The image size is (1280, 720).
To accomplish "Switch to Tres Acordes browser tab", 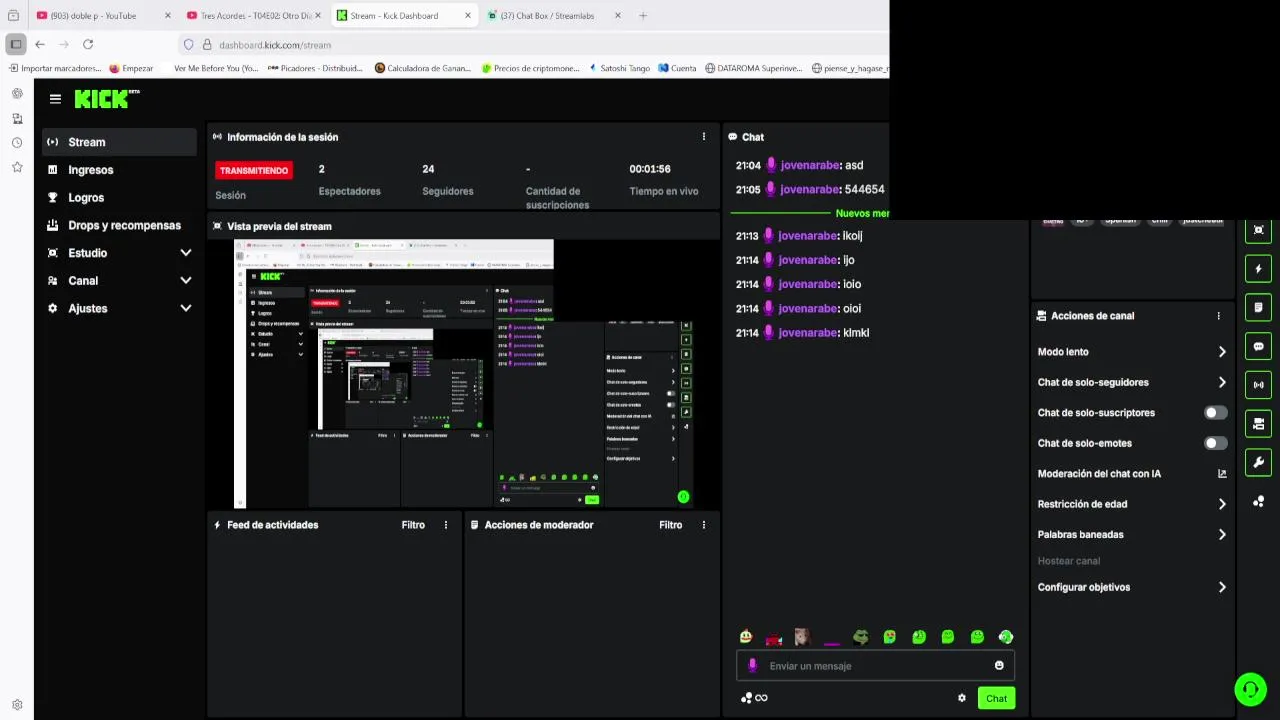I will pyautogui.click(x=255, y=15).
